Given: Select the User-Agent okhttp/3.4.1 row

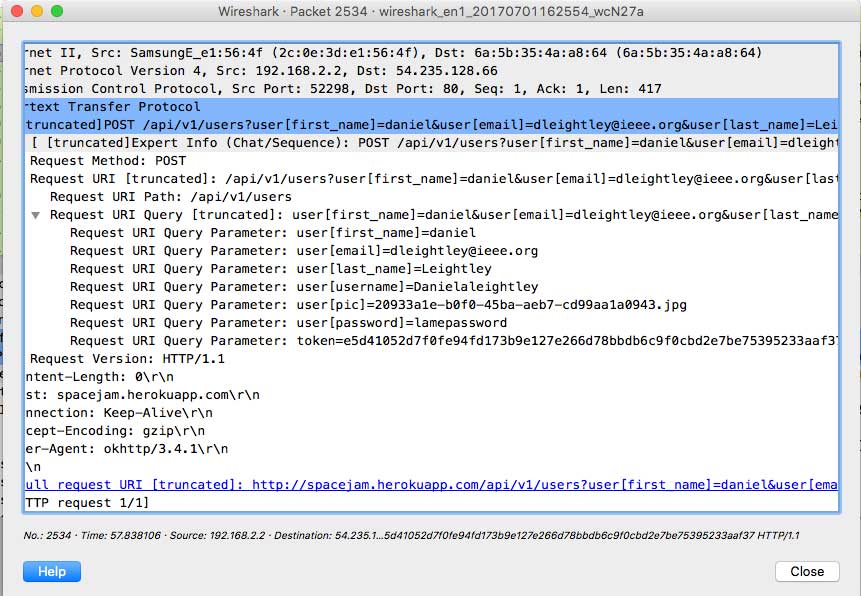Looking at the screenshot, I should tap(432, 449).
